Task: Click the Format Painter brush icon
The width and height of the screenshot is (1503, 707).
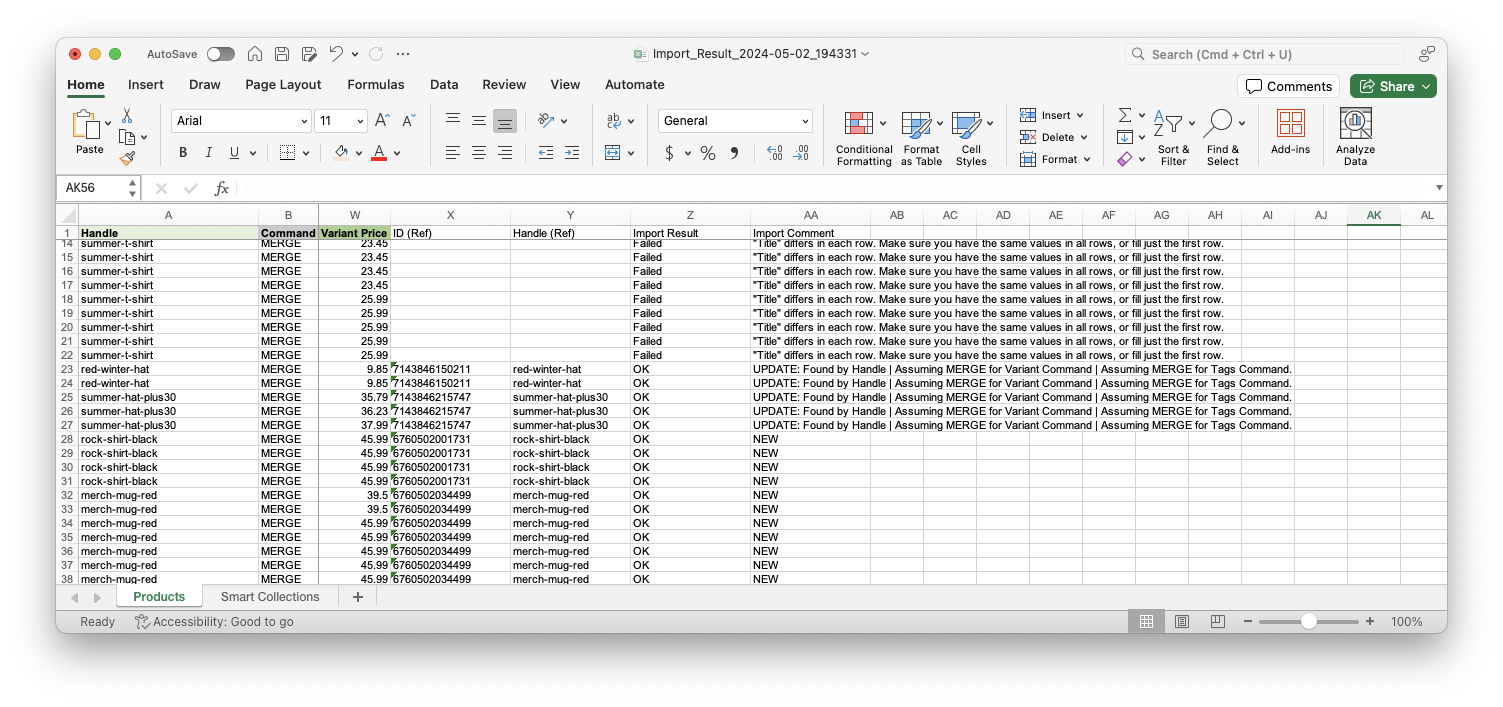Action: click(127, 158)
